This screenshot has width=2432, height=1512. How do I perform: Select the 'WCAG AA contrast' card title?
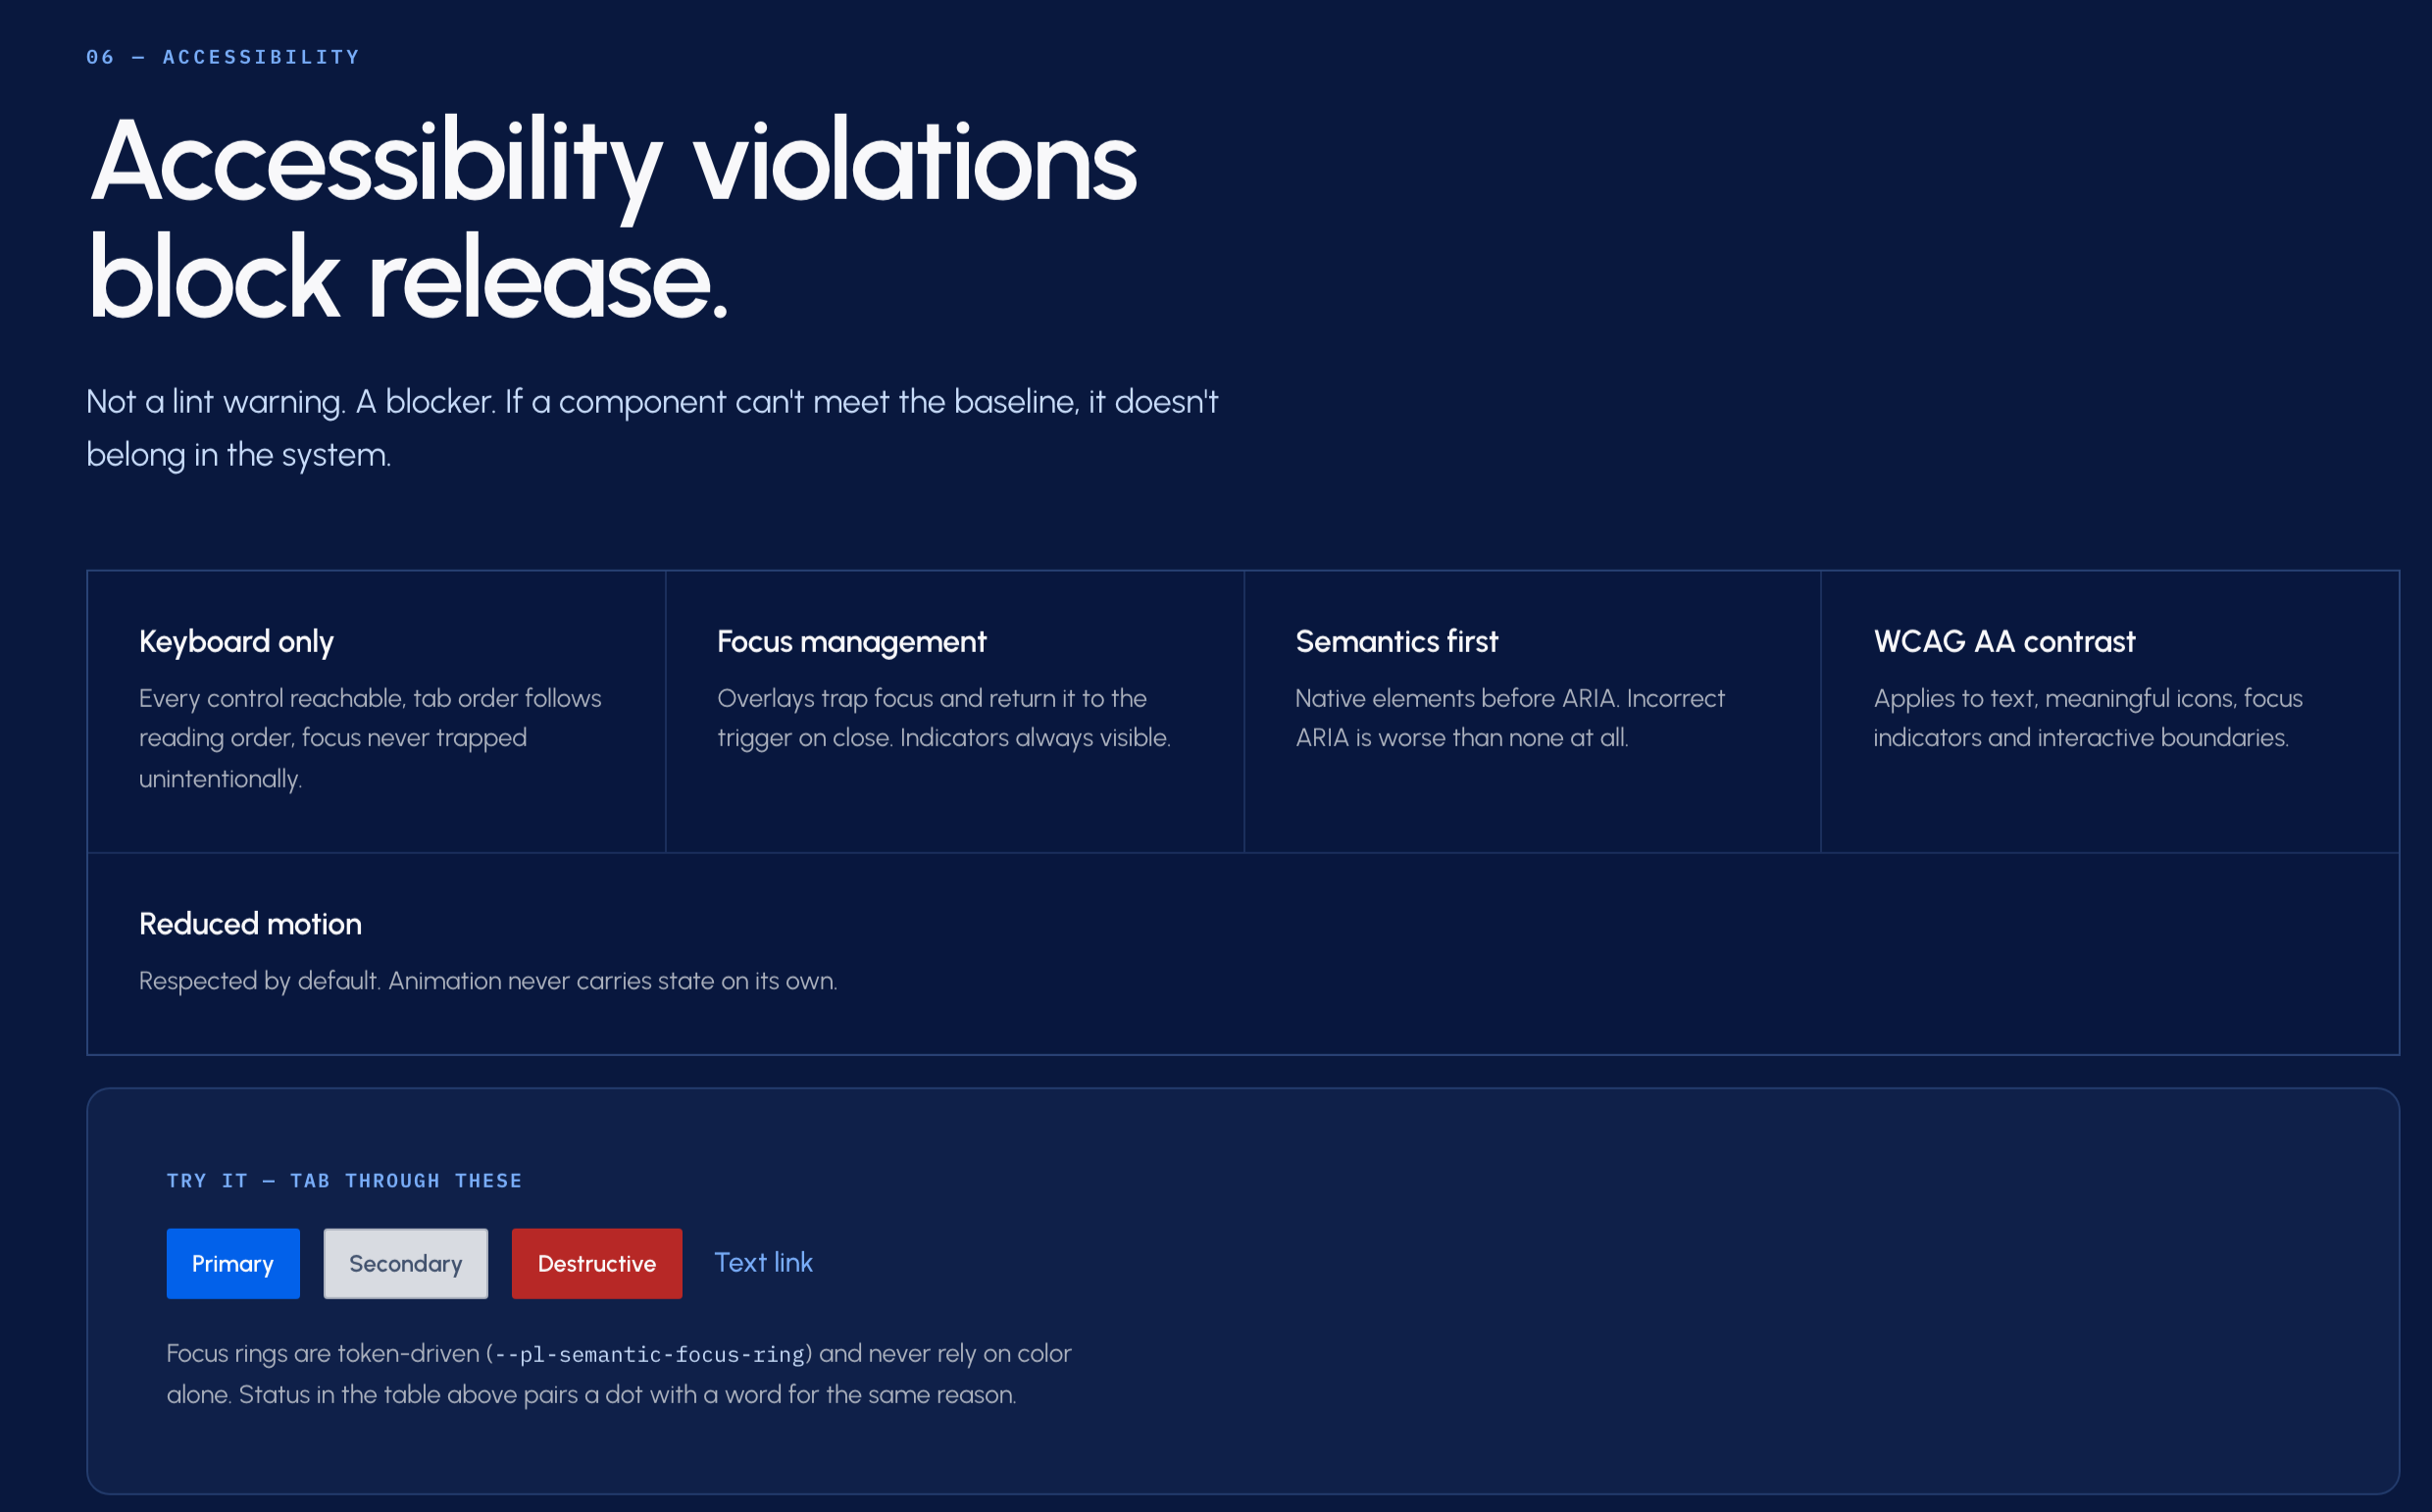[2004, 641]
